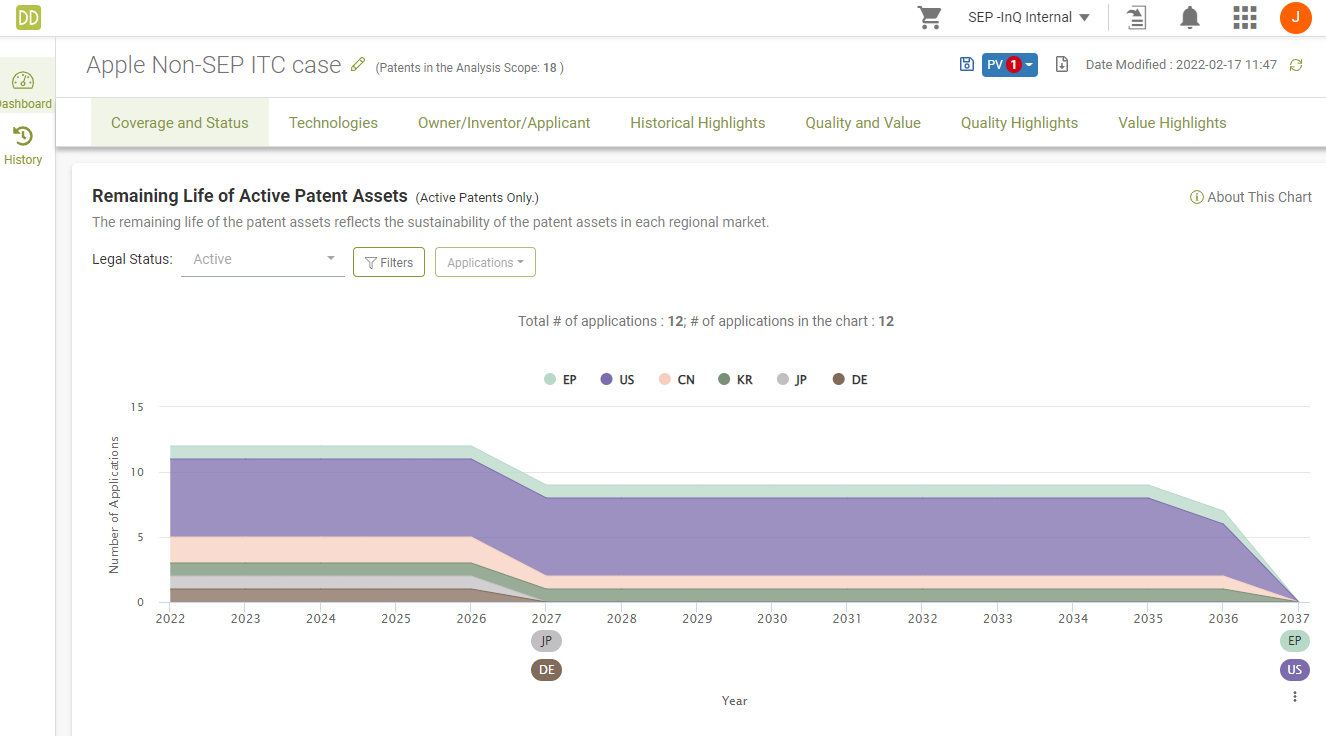Viewport: 1326px width, 736px height.
Task: Edit the project title with pencil icon
Action: pos(359,64)
